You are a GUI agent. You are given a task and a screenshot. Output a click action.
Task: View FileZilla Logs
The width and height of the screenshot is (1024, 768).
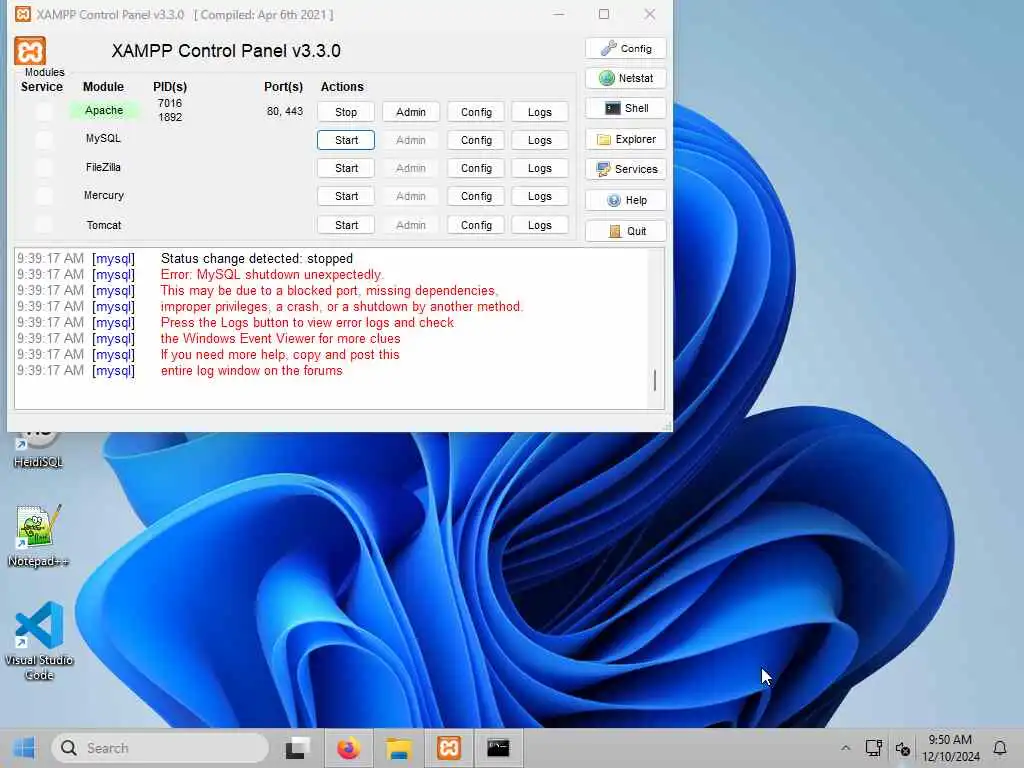[539, 168]
